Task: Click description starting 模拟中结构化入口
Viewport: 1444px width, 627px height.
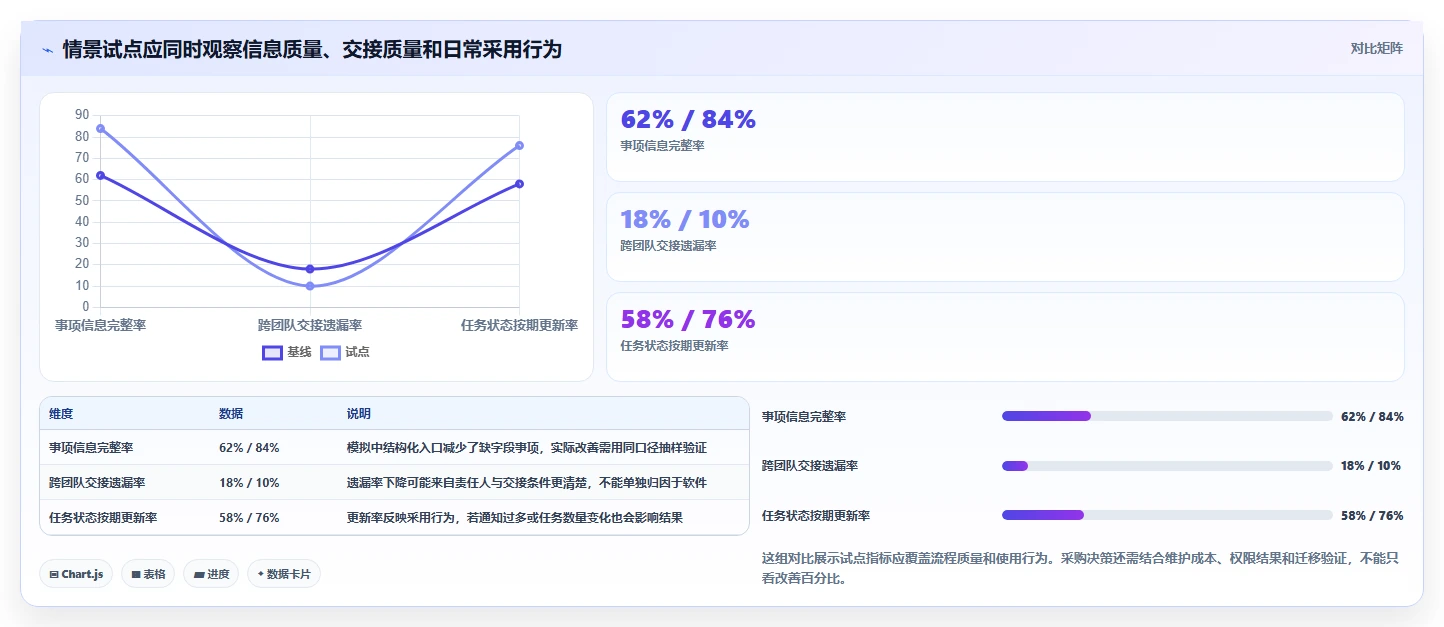Action: (527, 448)
